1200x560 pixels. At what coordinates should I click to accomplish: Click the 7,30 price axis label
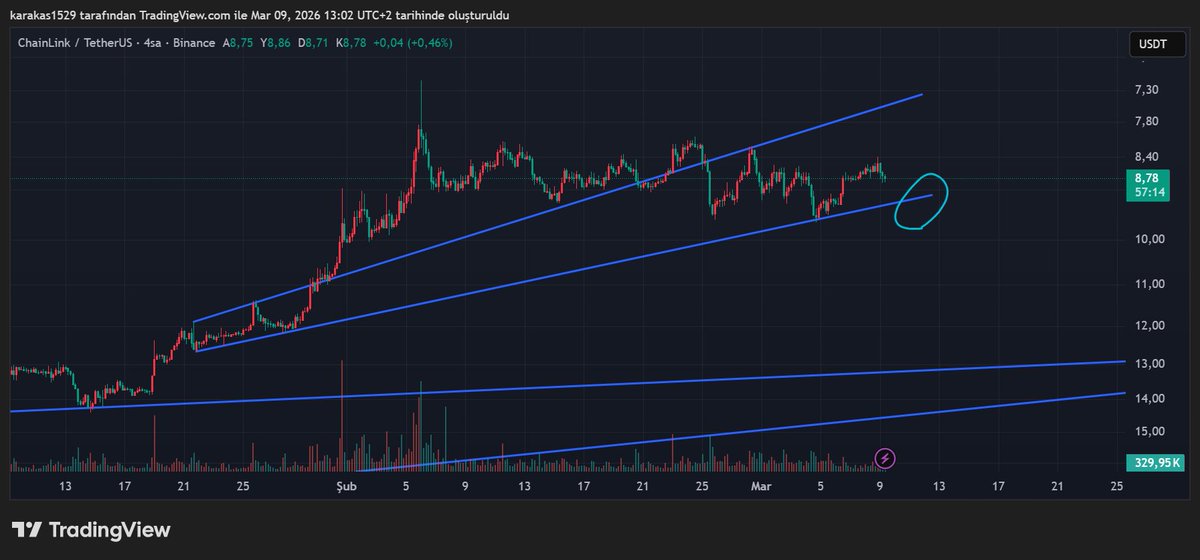(1147, 89)
